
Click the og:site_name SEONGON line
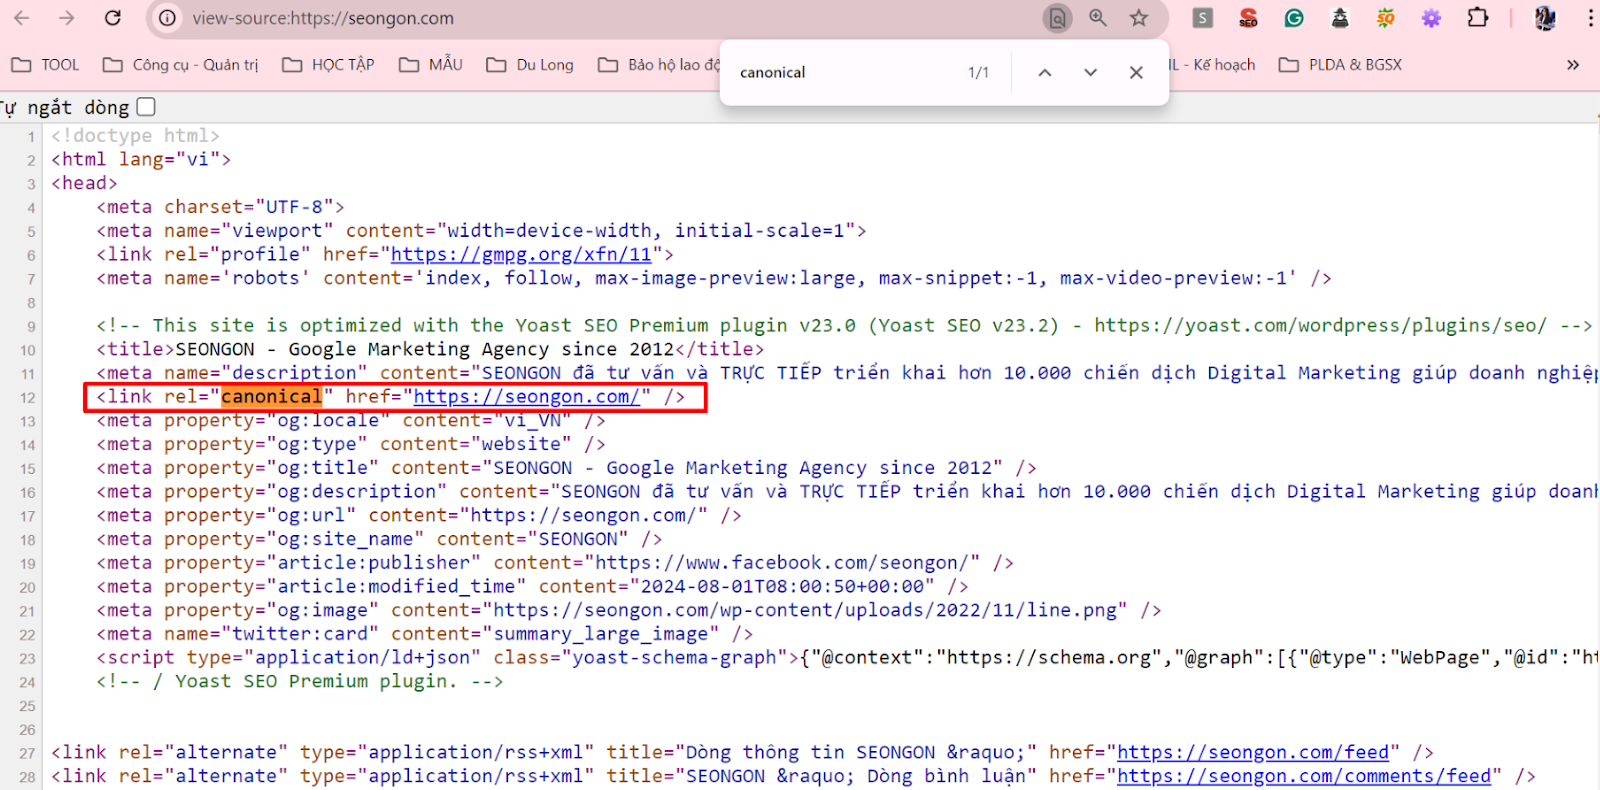[x=379, y=539]
